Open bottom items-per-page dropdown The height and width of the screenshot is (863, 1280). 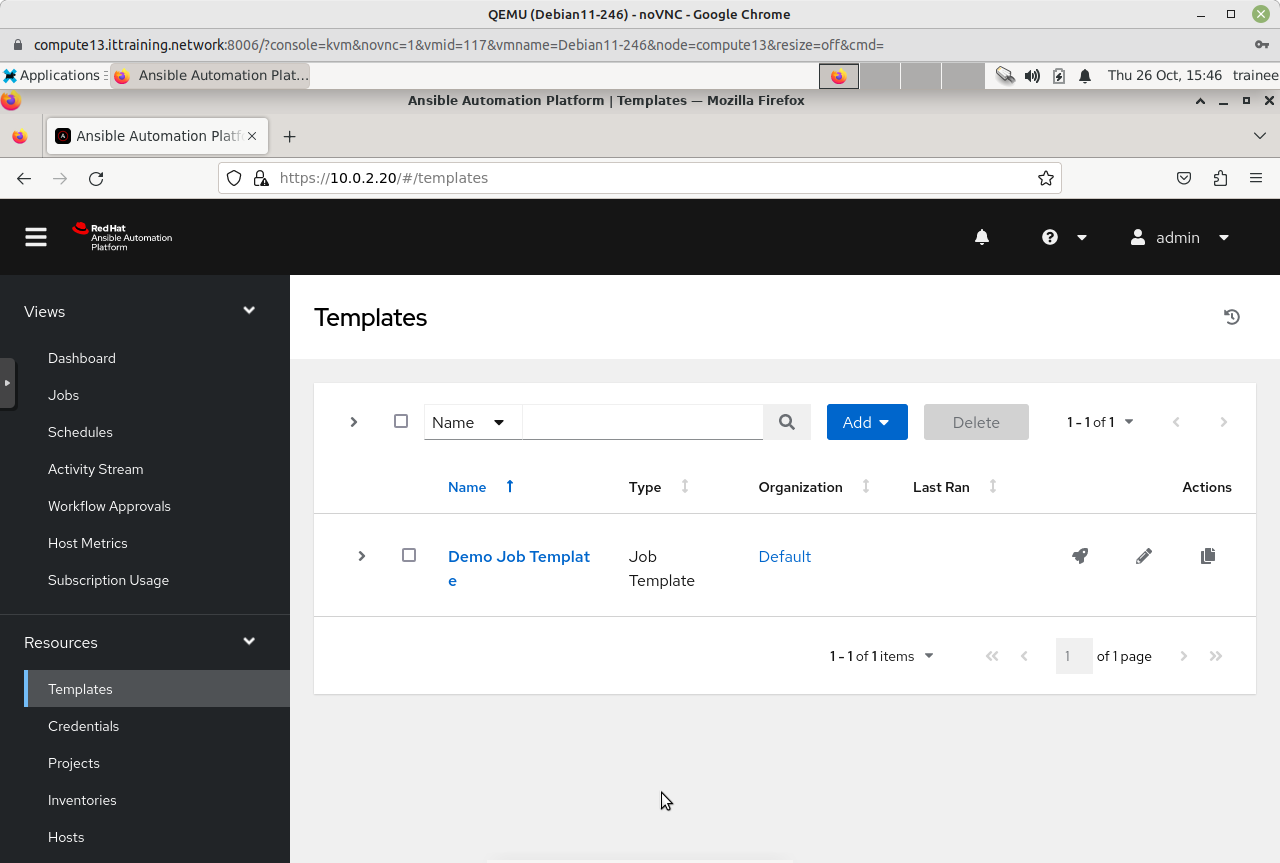881,656
